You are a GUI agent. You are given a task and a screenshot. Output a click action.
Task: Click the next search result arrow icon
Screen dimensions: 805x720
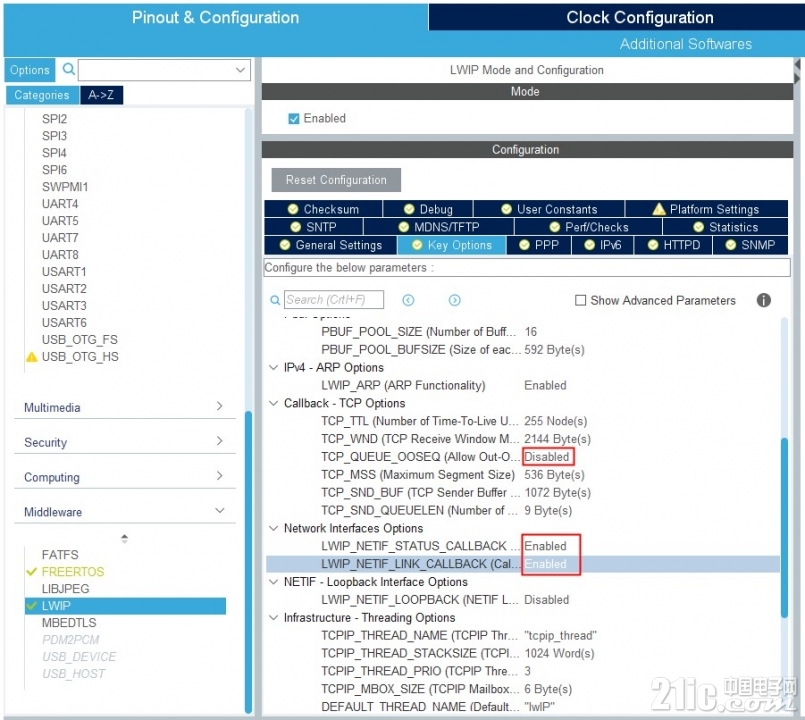click(454, 300)
